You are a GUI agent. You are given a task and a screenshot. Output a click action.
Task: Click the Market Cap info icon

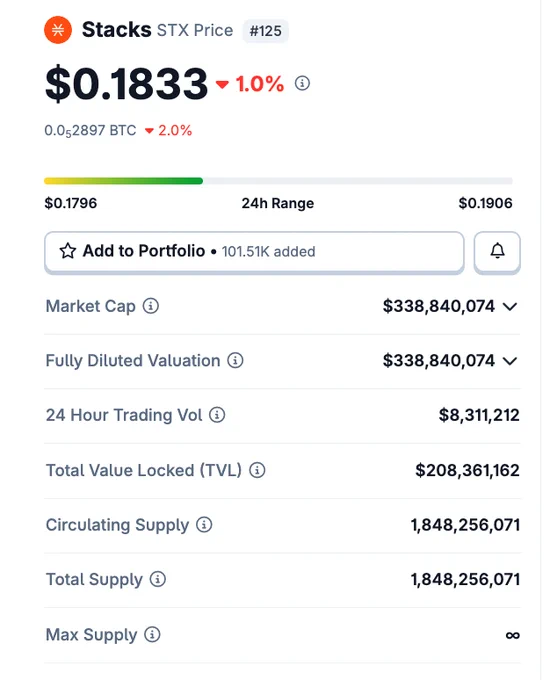tap(151, 306)
